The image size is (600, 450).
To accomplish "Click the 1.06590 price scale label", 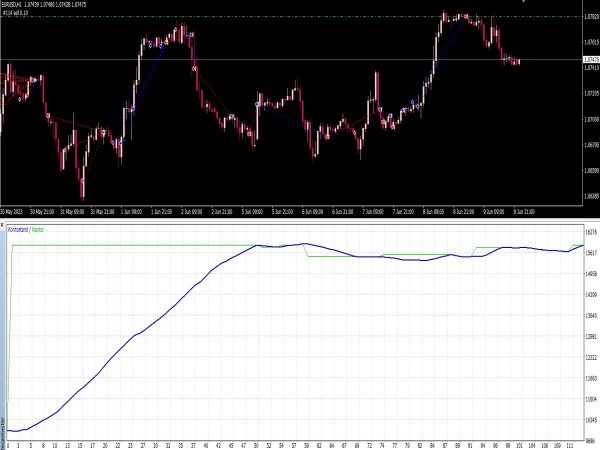I will 592,171.
